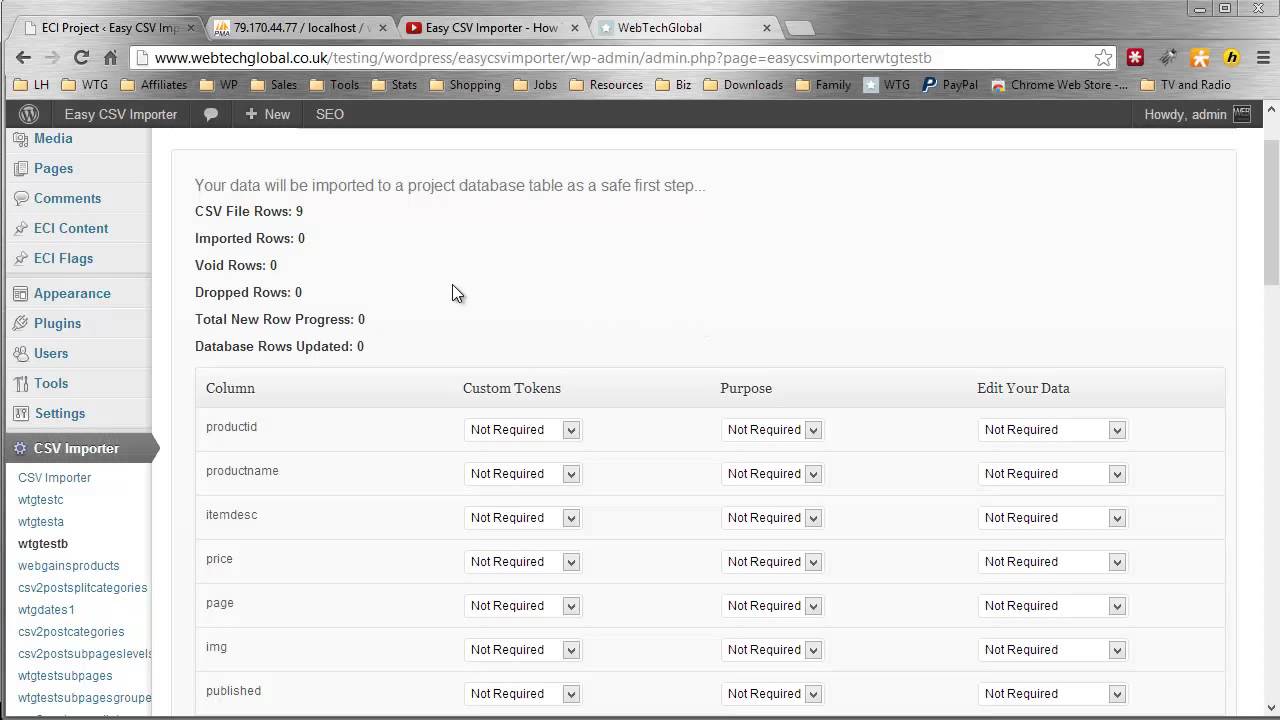
Task: Open Comments in WordPress sidebar
Action: click(67, 198)
